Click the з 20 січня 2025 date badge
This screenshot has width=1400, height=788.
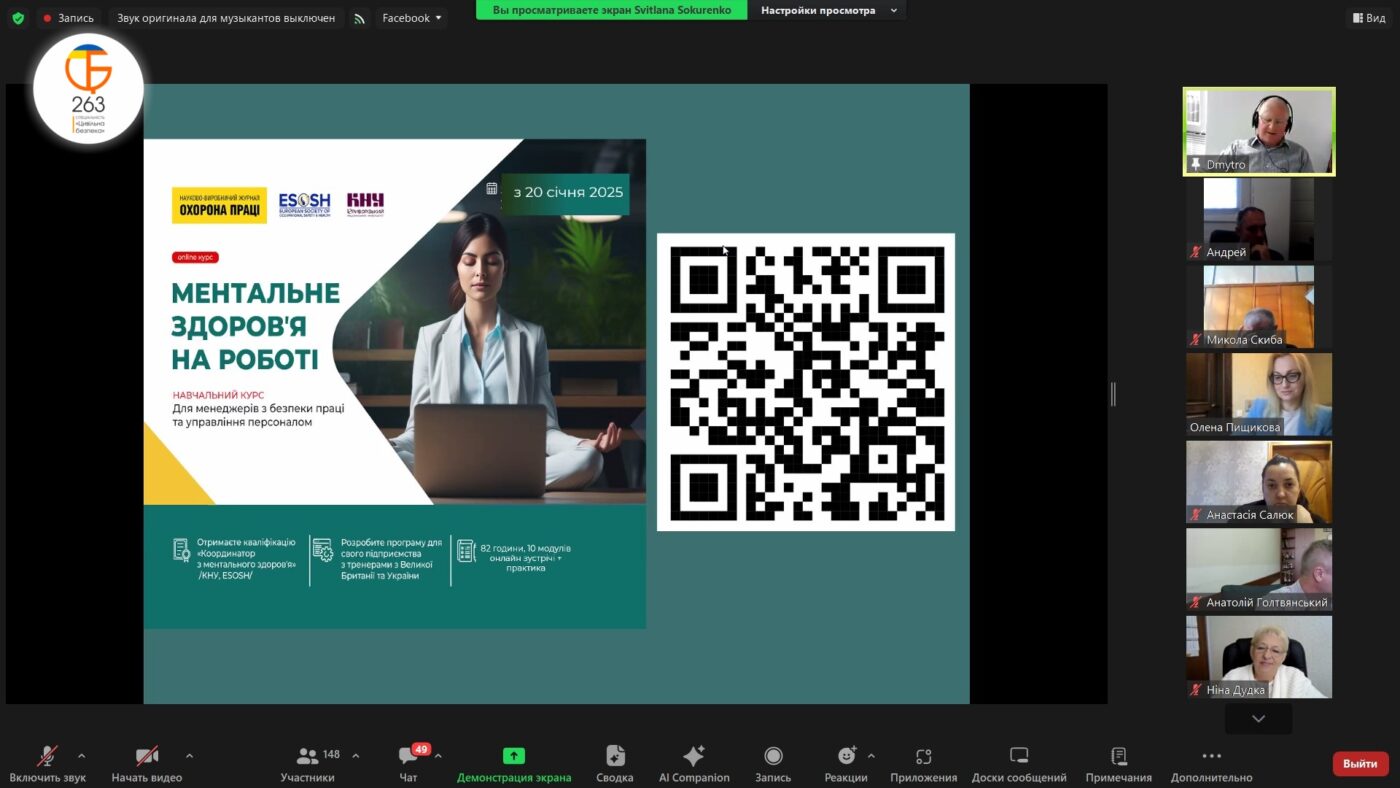tap(568, 193)
